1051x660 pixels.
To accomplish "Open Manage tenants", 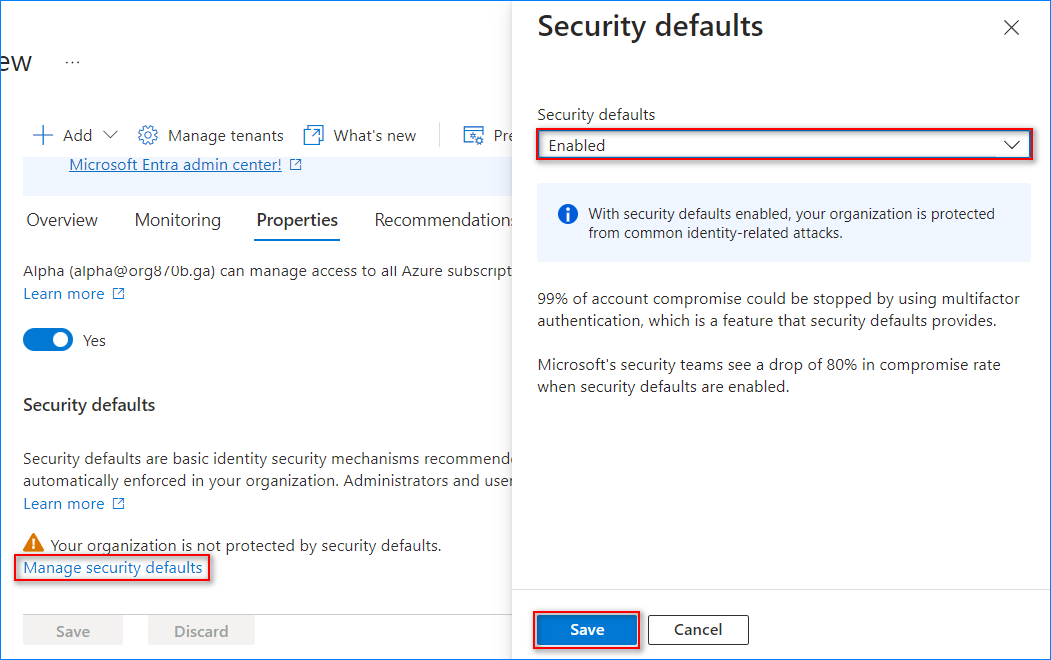I will [225, 135].
